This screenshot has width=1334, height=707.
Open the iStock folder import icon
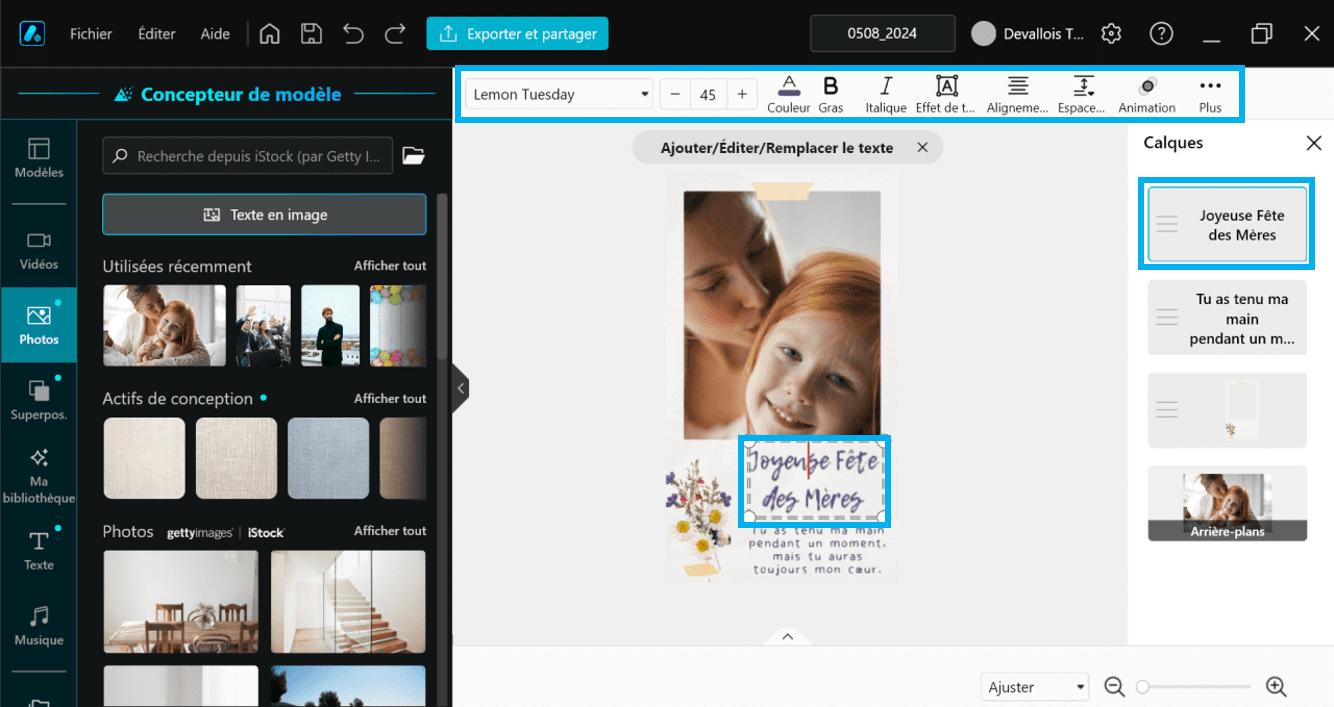coord(413,156)
